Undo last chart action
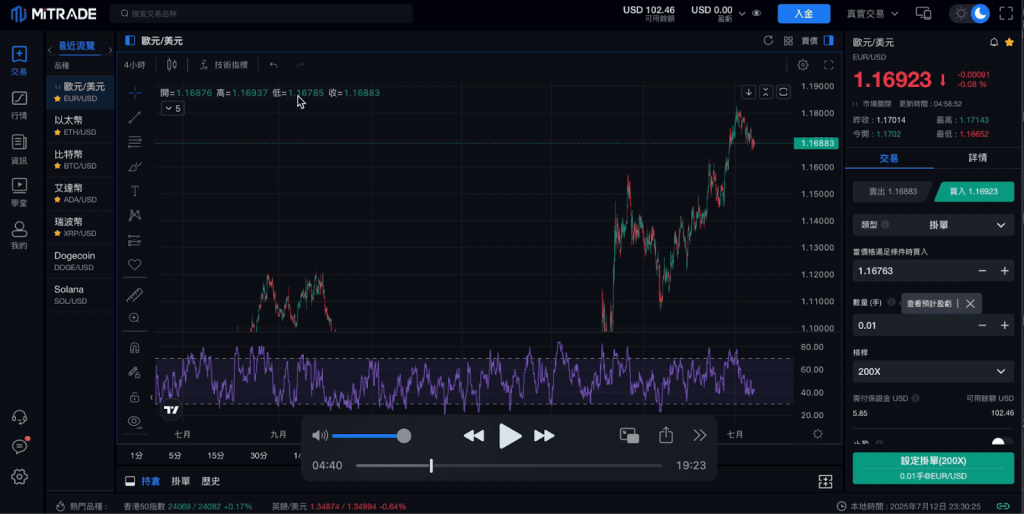The width and height of the screenshot is (1024, 514). coord(274,65)
